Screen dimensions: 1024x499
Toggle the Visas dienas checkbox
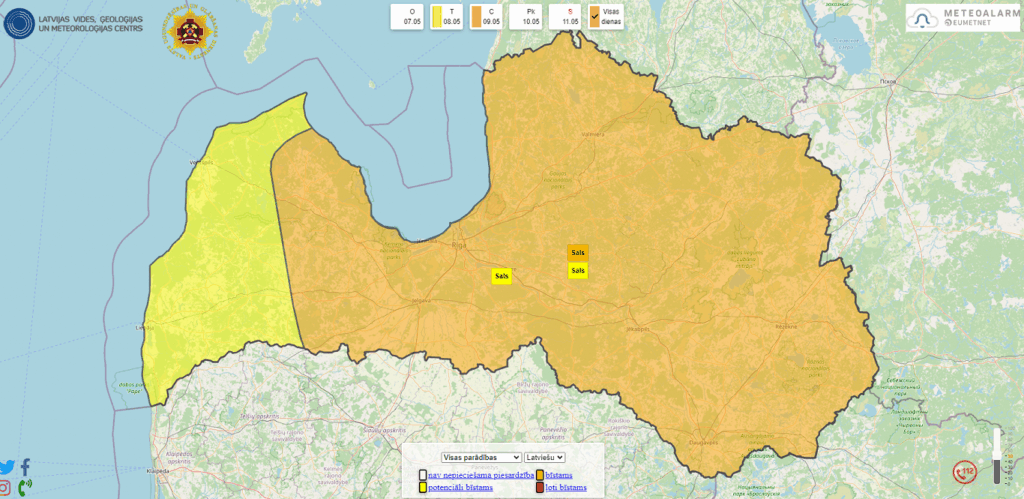(595, 15)
